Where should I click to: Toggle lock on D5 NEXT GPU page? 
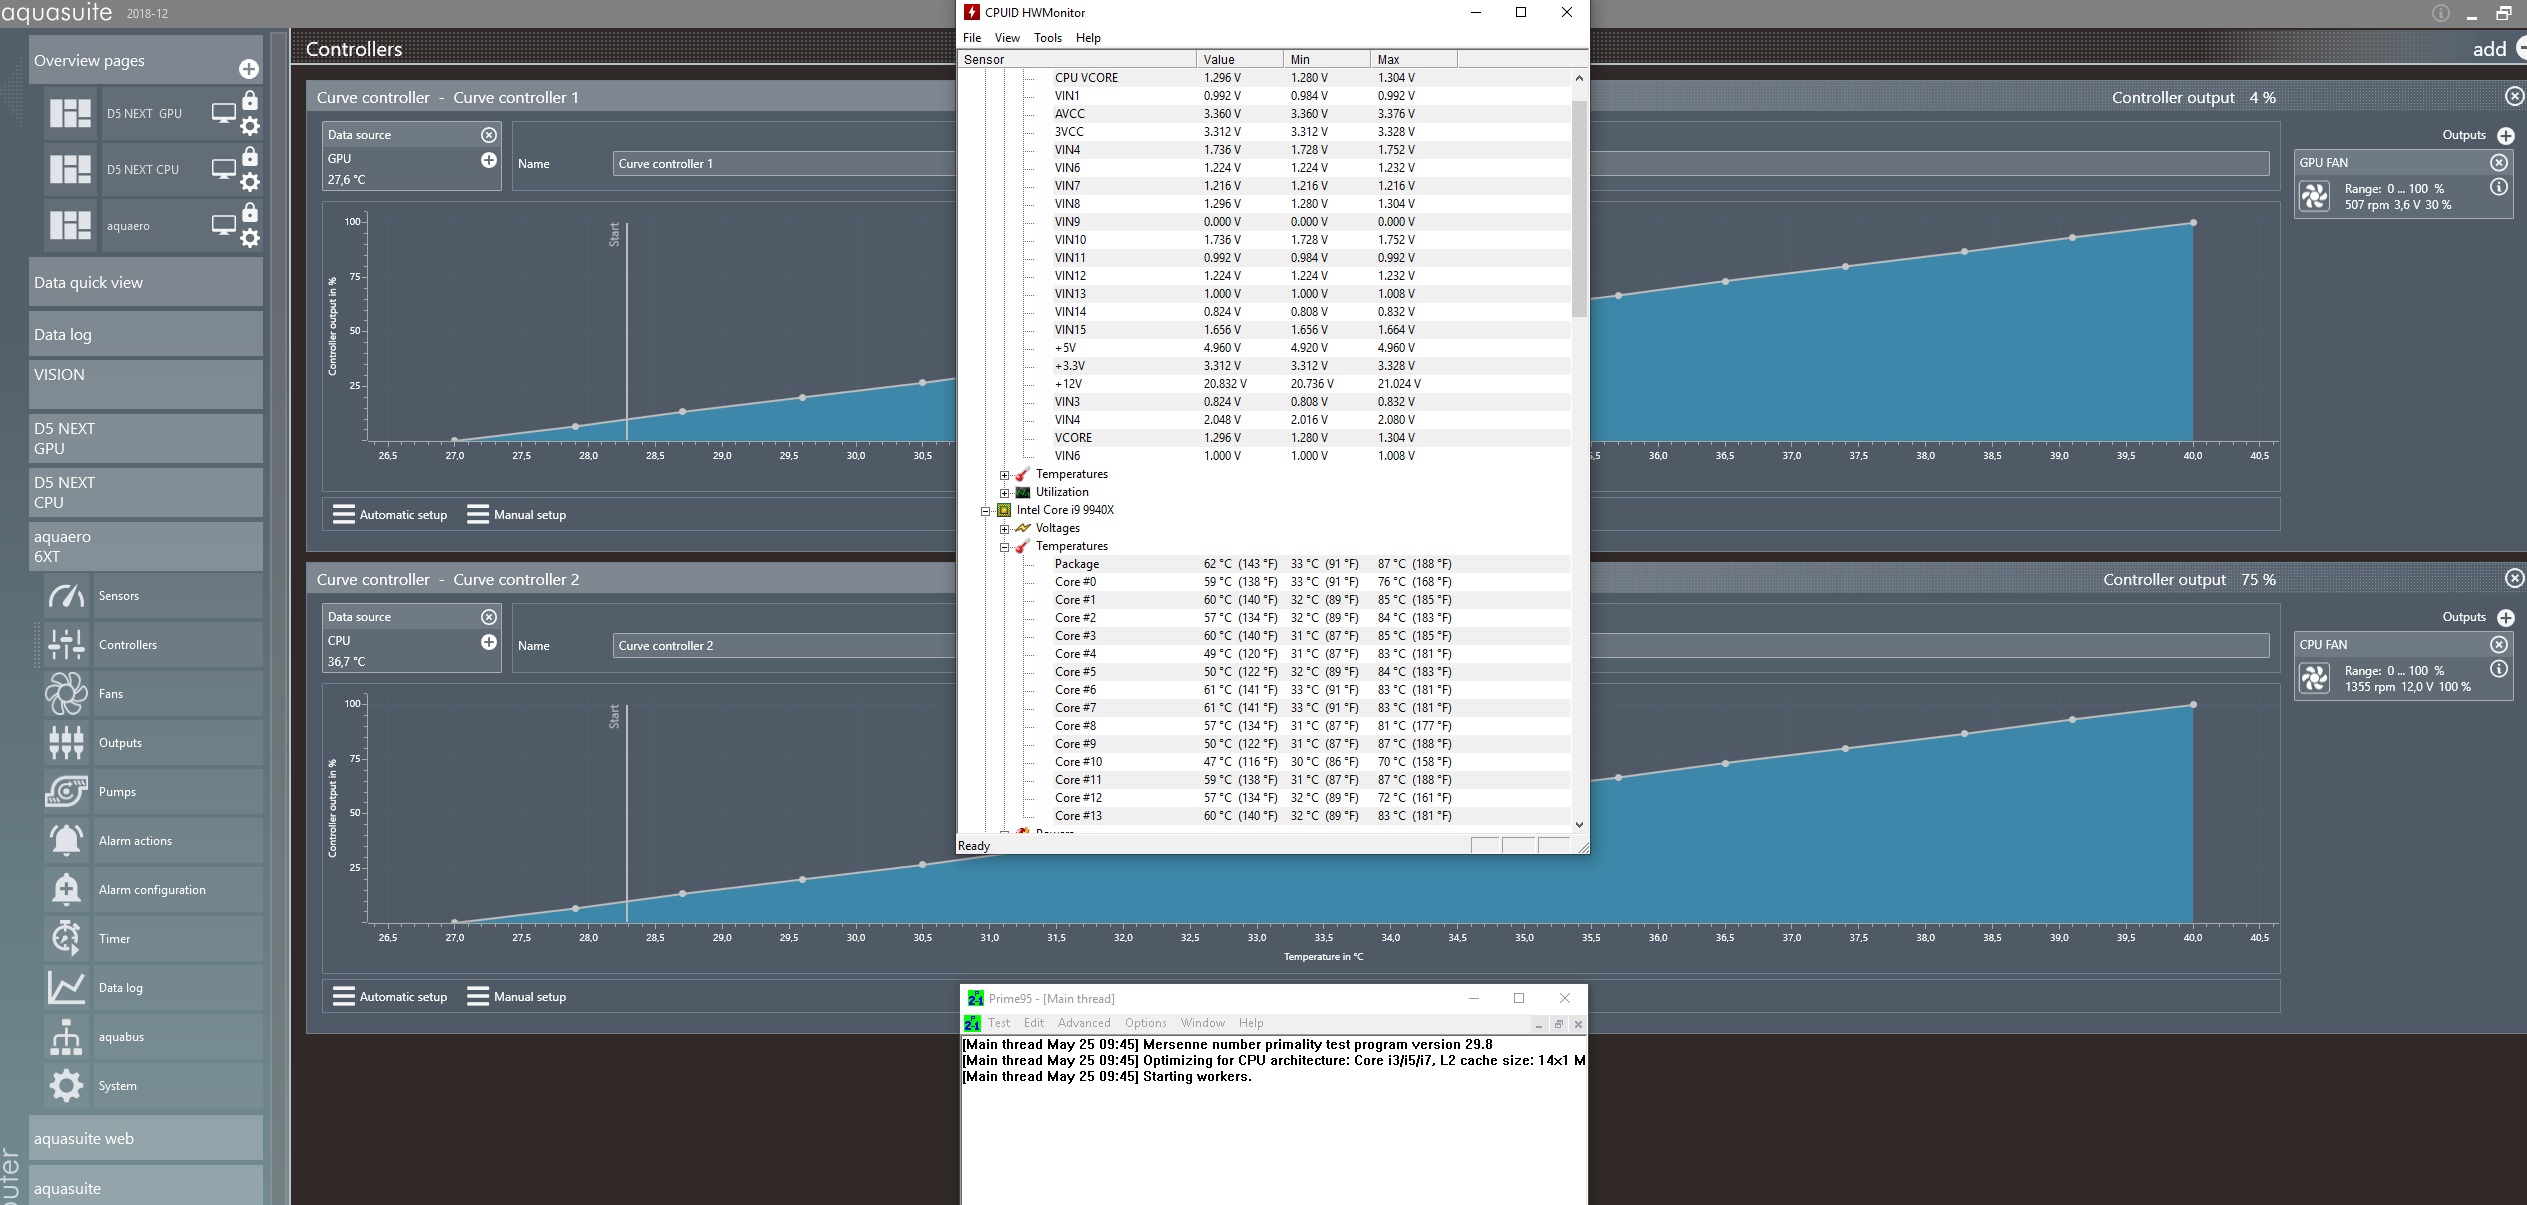click(x=250, y=101)
